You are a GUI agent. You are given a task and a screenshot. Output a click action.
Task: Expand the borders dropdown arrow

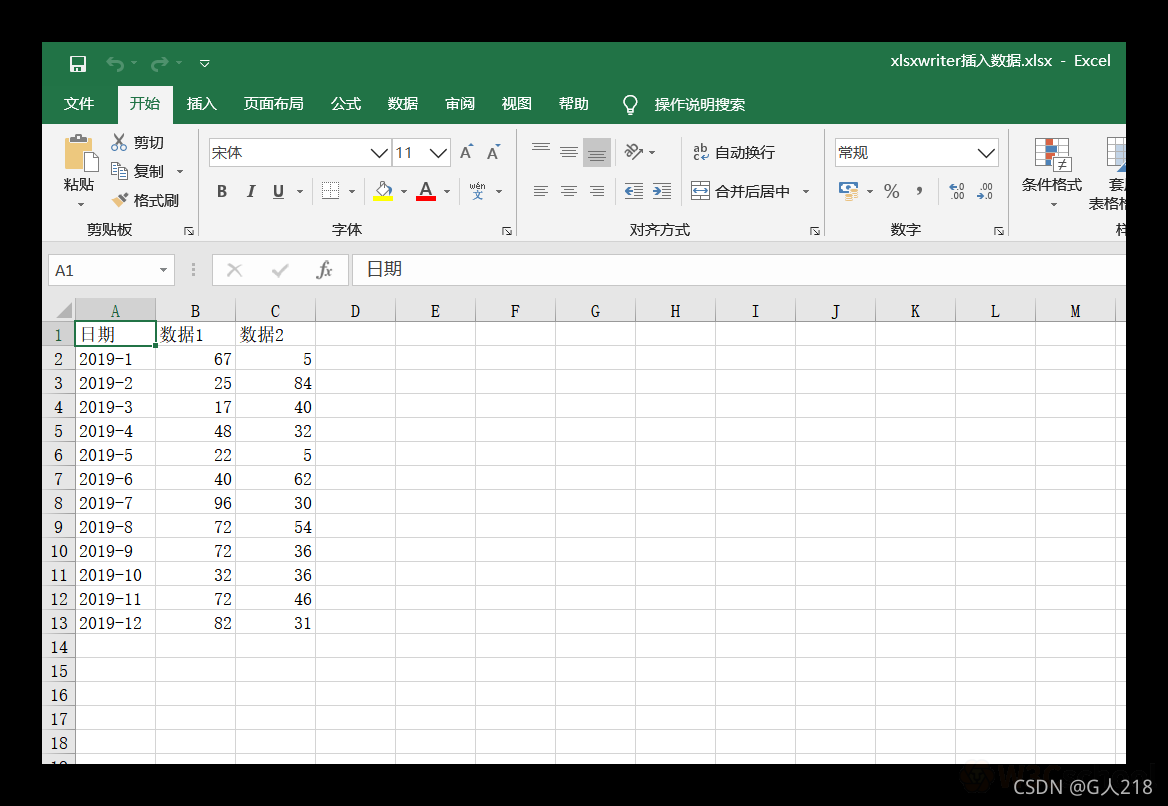352,191
